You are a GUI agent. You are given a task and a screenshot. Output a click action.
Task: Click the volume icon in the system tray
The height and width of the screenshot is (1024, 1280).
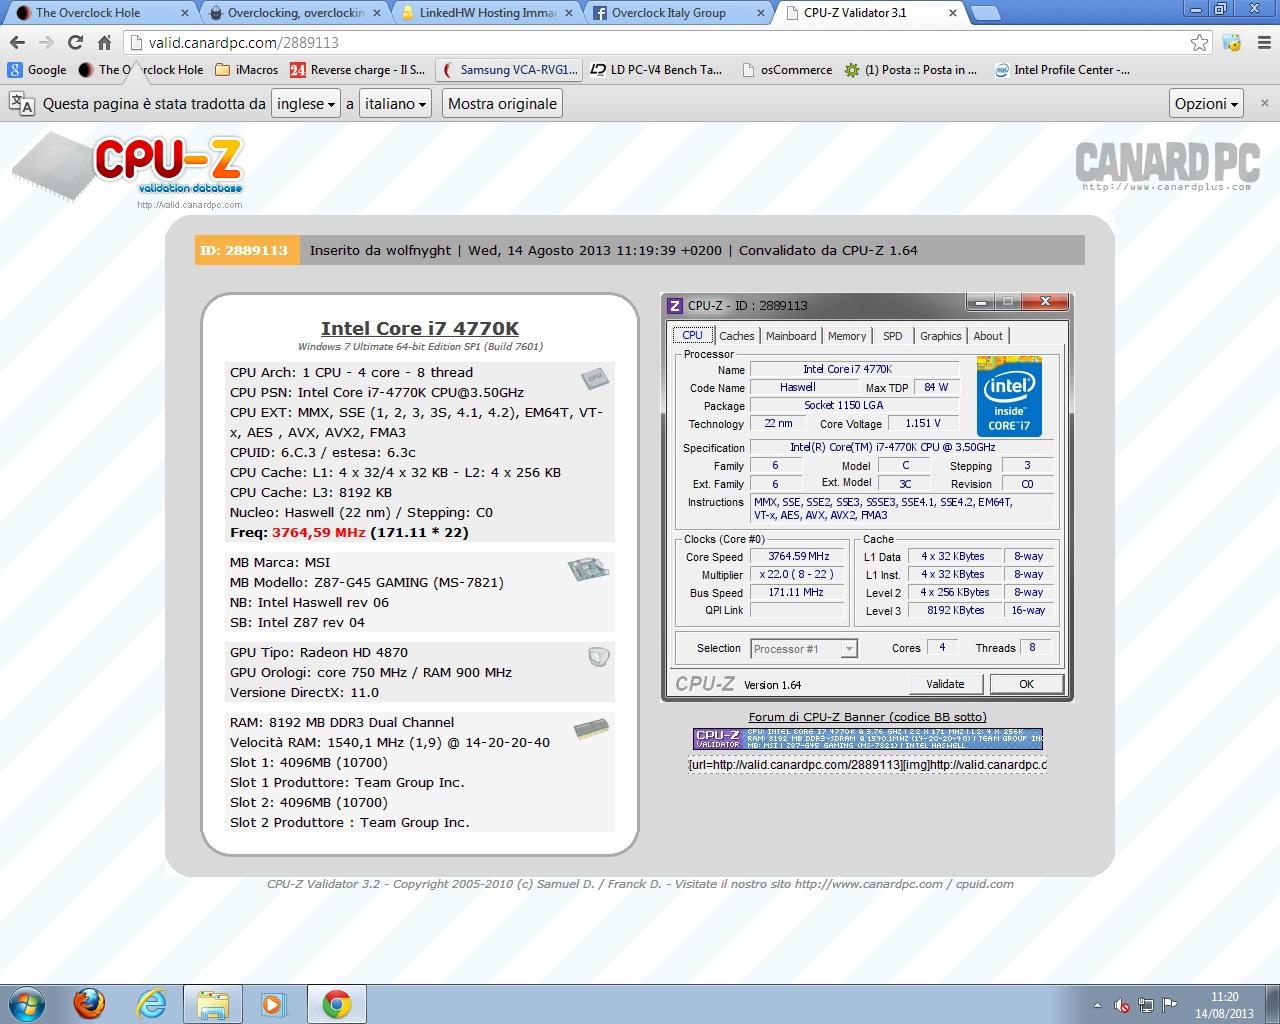tap(1122, 1005)
